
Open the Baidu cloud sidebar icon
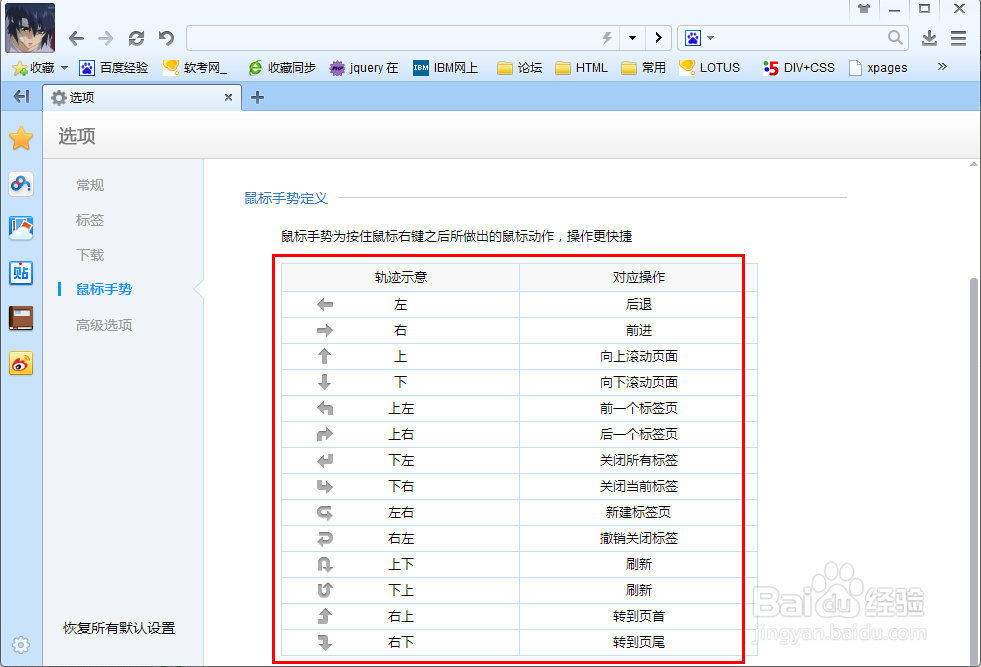click(x=21, y=184)
